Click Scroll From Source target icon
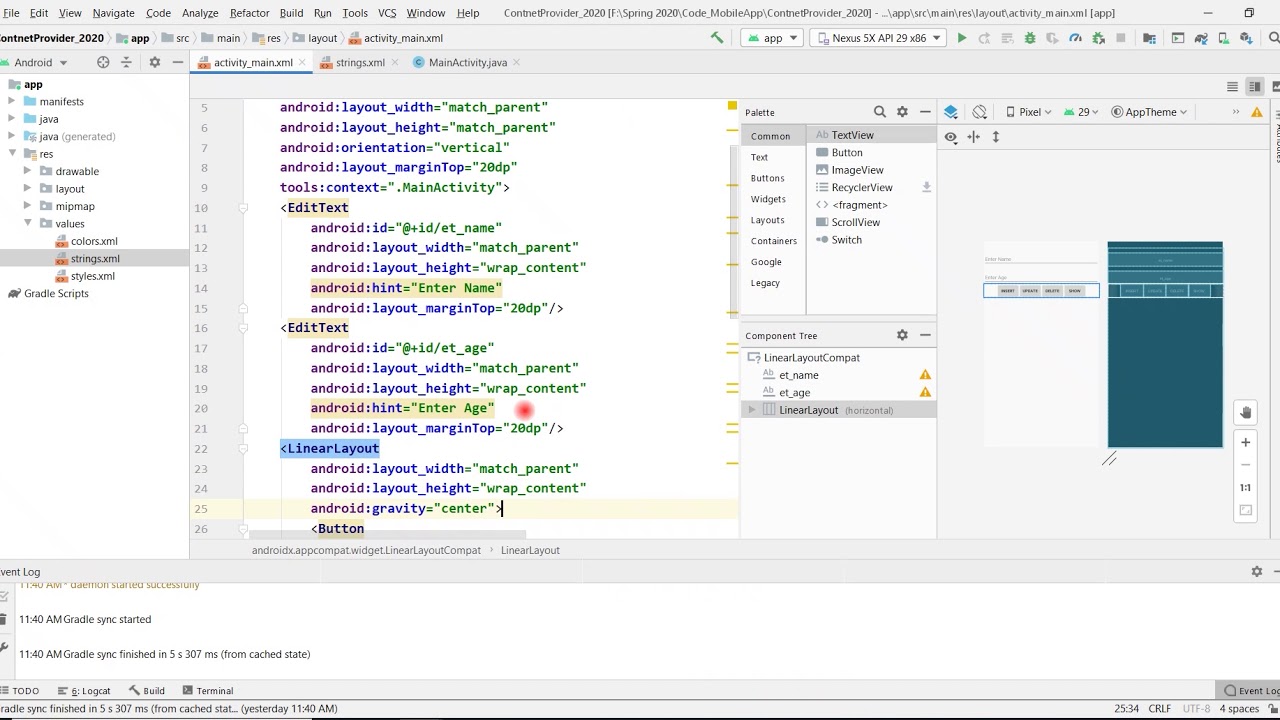 point(103,62)
